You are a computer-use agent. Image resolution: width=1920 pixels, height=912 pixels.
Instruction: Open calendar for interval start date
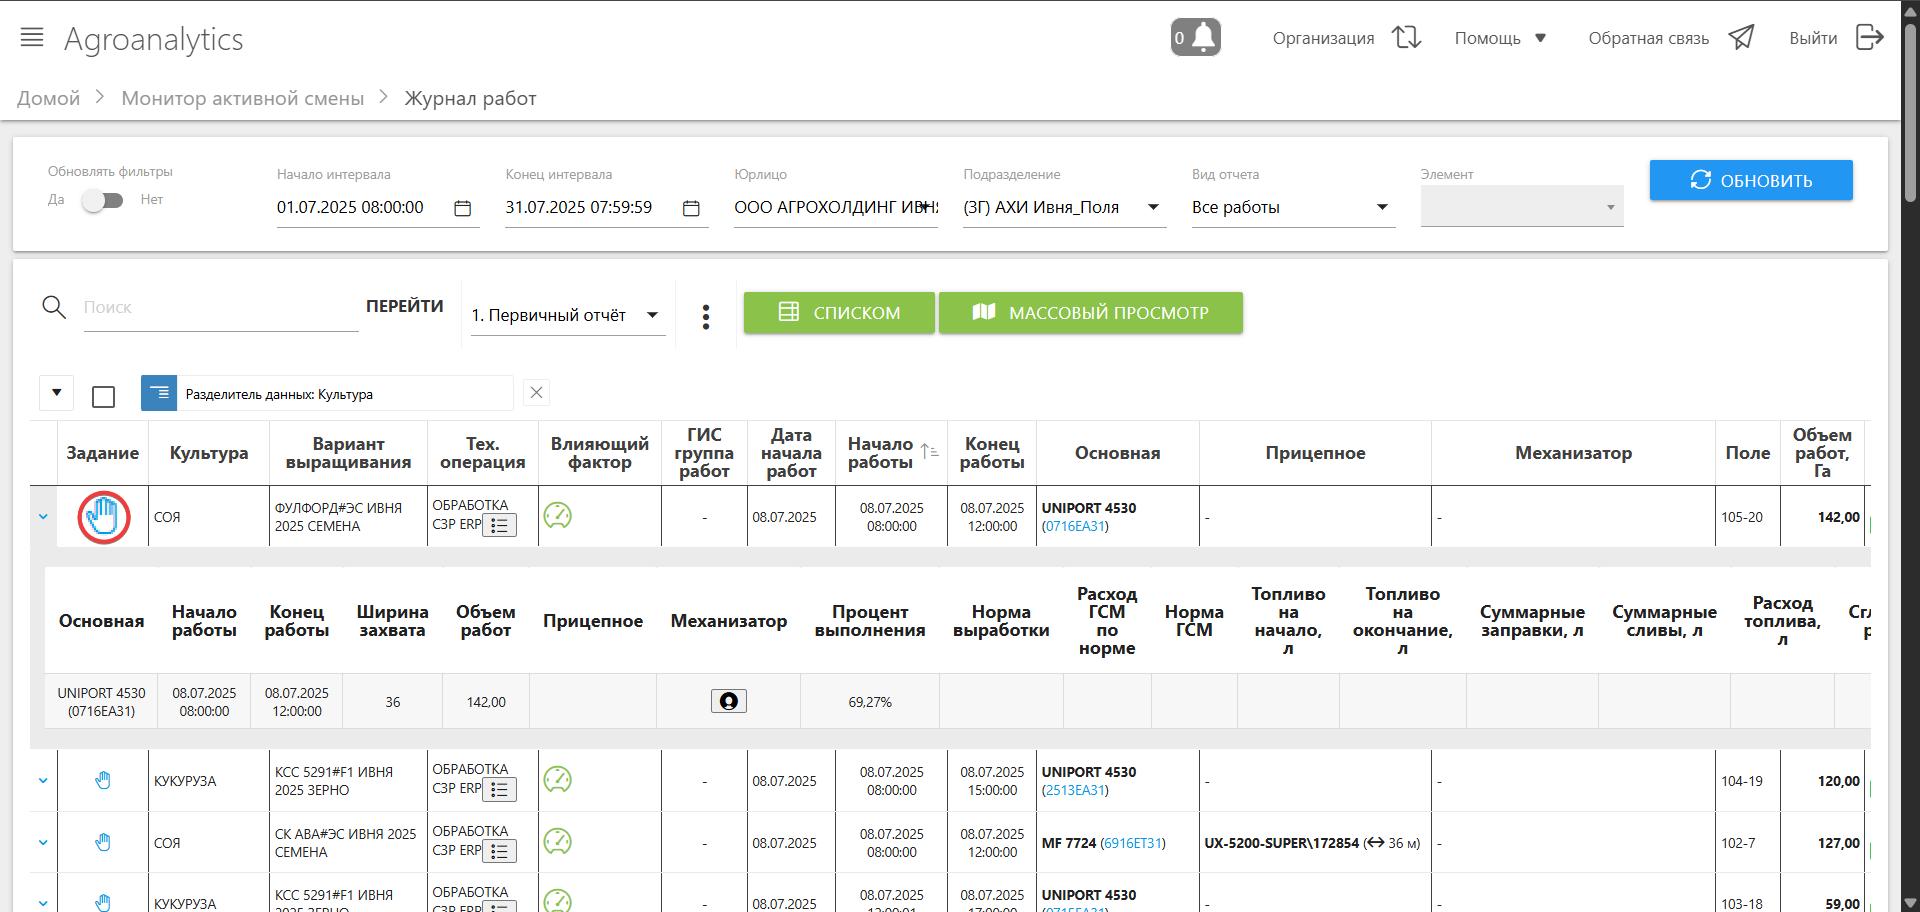tap(462, 208)
